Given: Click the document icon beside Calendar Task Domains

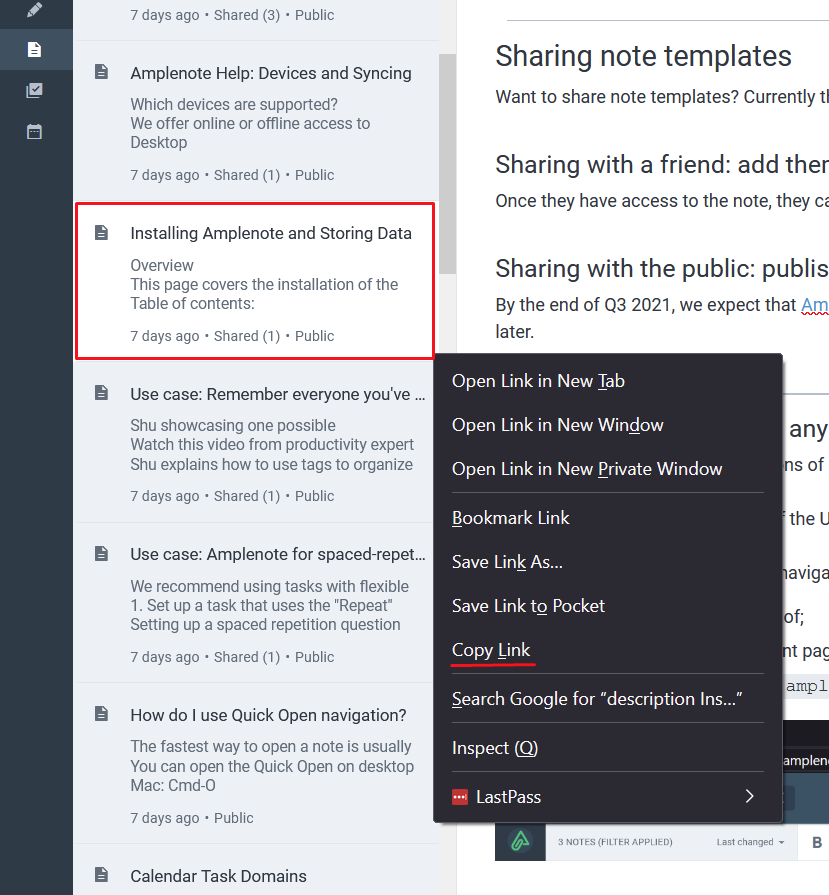Looking at the screenshot, I should pyautogui.click(x=102, y=874).
